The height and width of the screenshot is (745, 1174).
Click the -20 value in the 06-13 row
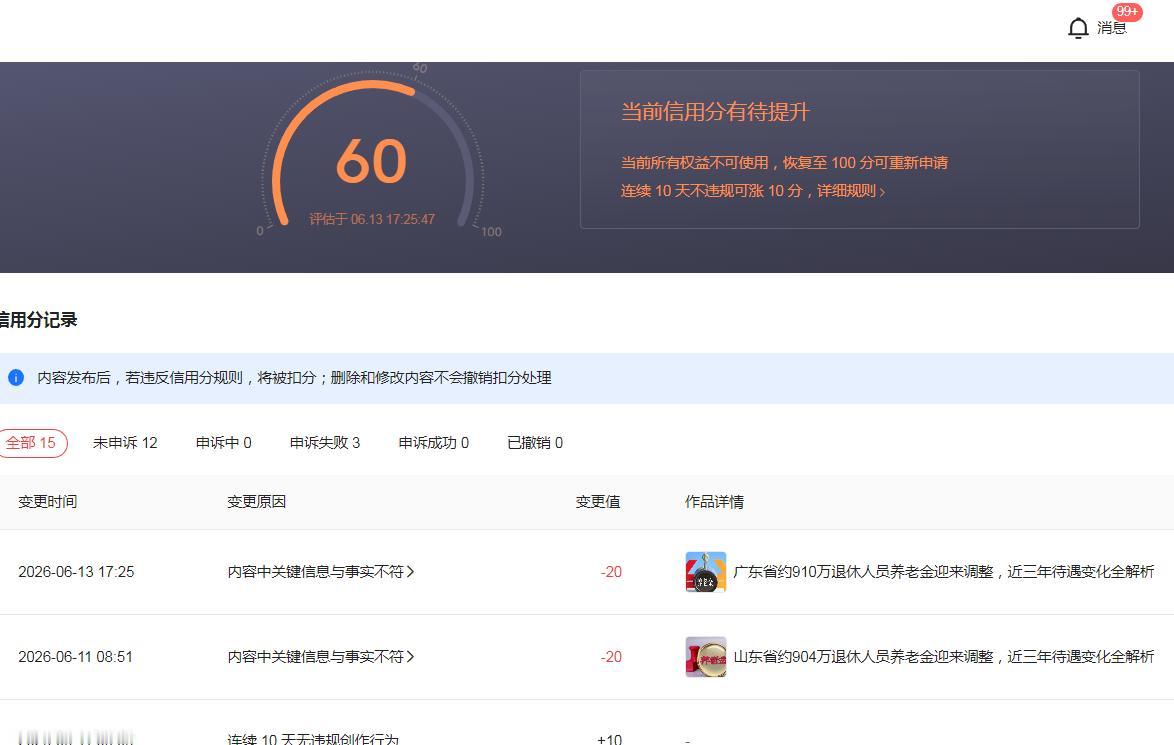611,572
